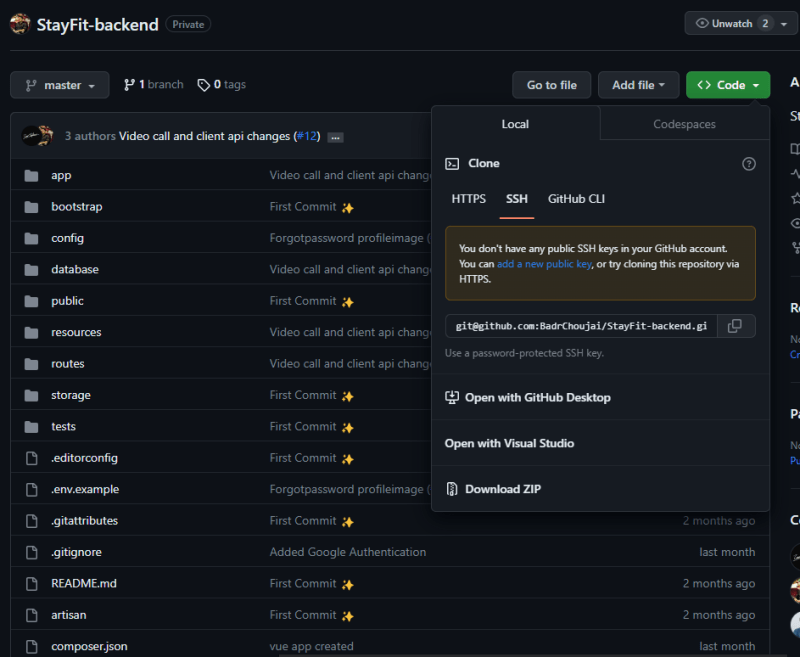
Task: Click the .gitattributes file icon
Action: pyautogui.click(x=32, y=521)
